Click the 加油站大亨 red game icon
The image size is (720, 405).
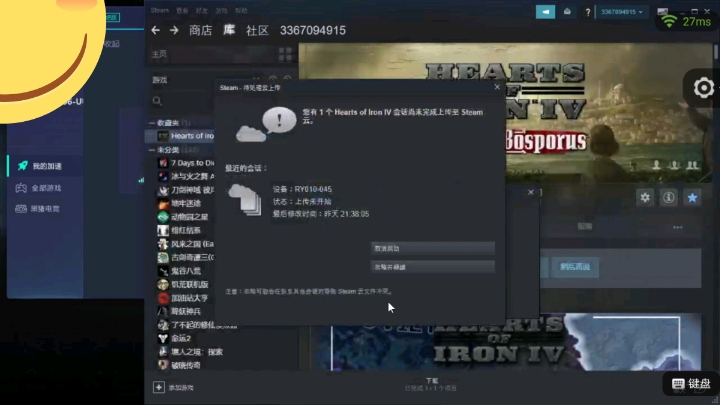(163, 298)
